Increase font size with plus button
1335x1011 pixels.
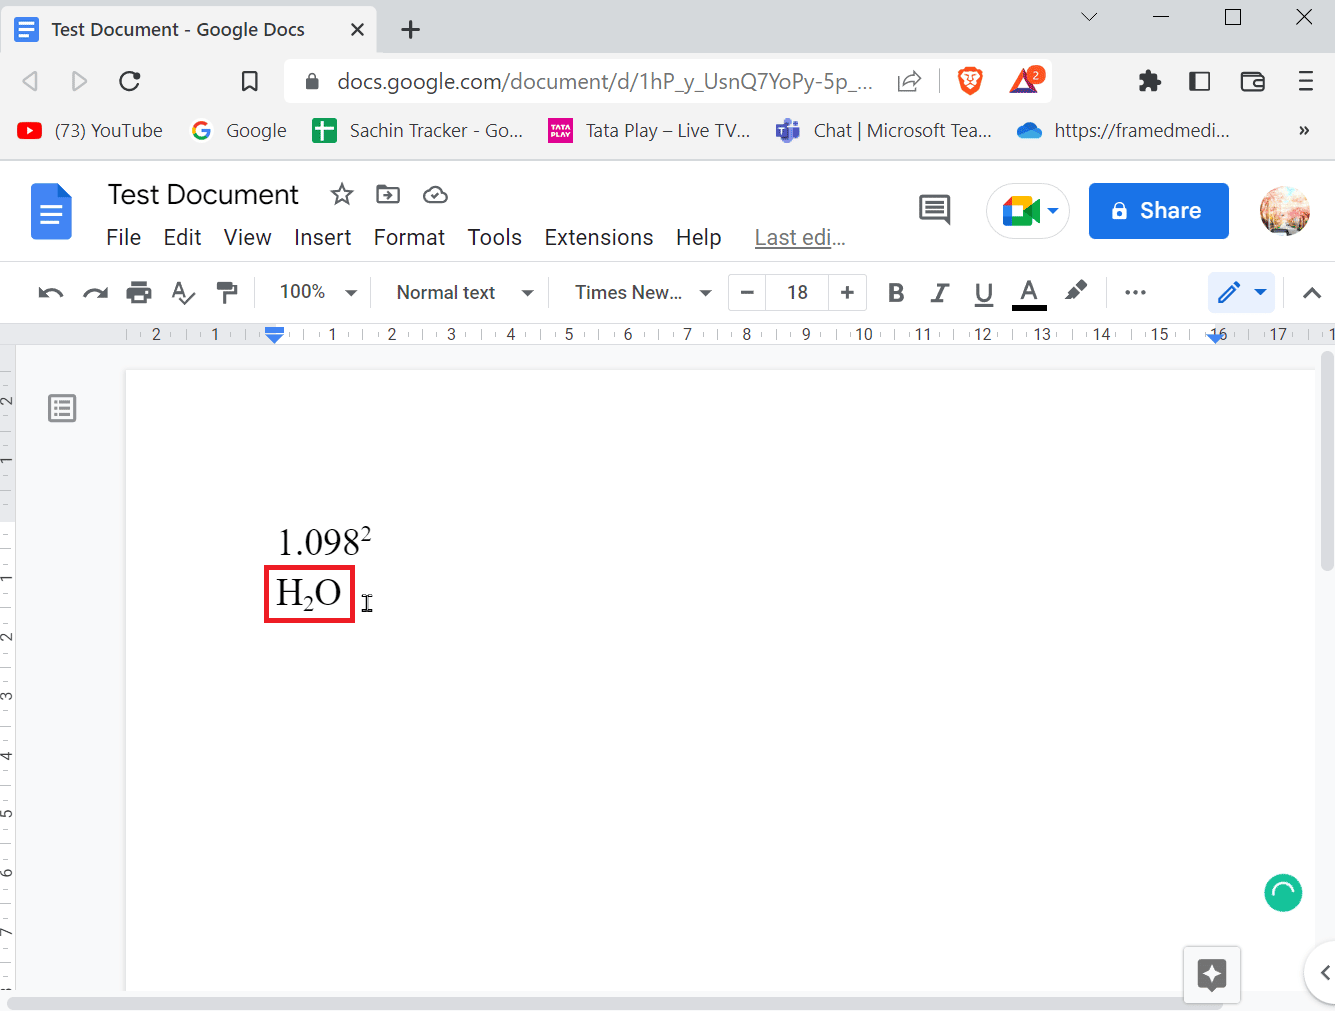tap(847, 293)
